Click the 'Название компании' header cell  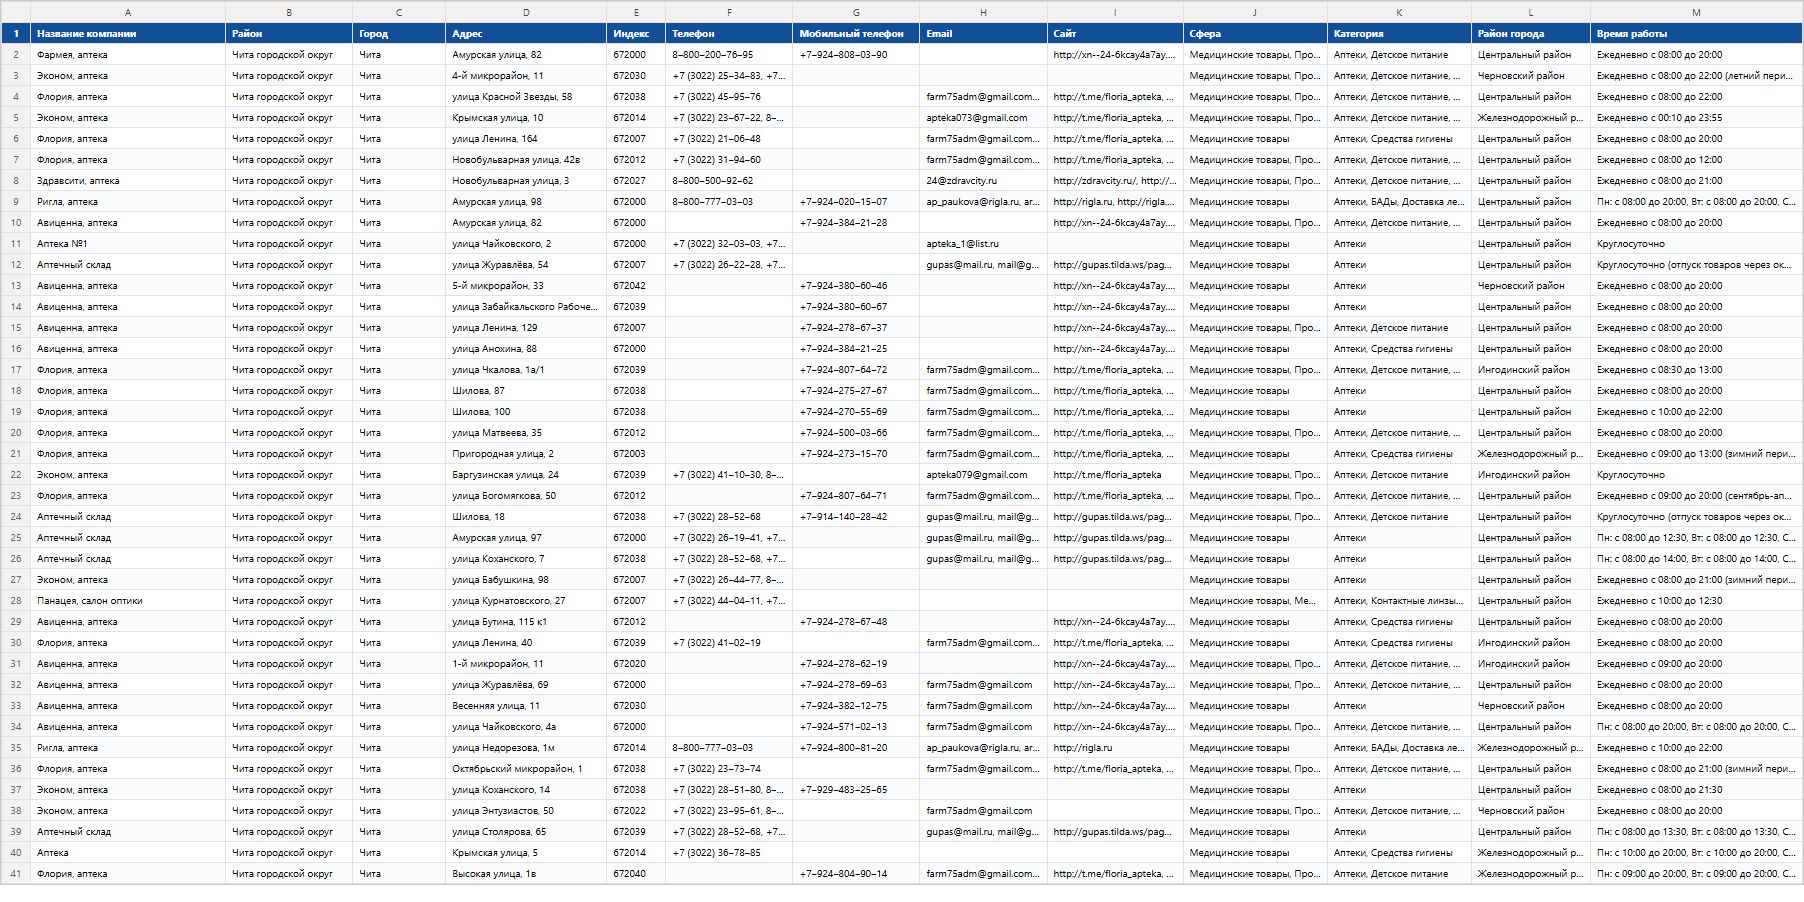128,34
